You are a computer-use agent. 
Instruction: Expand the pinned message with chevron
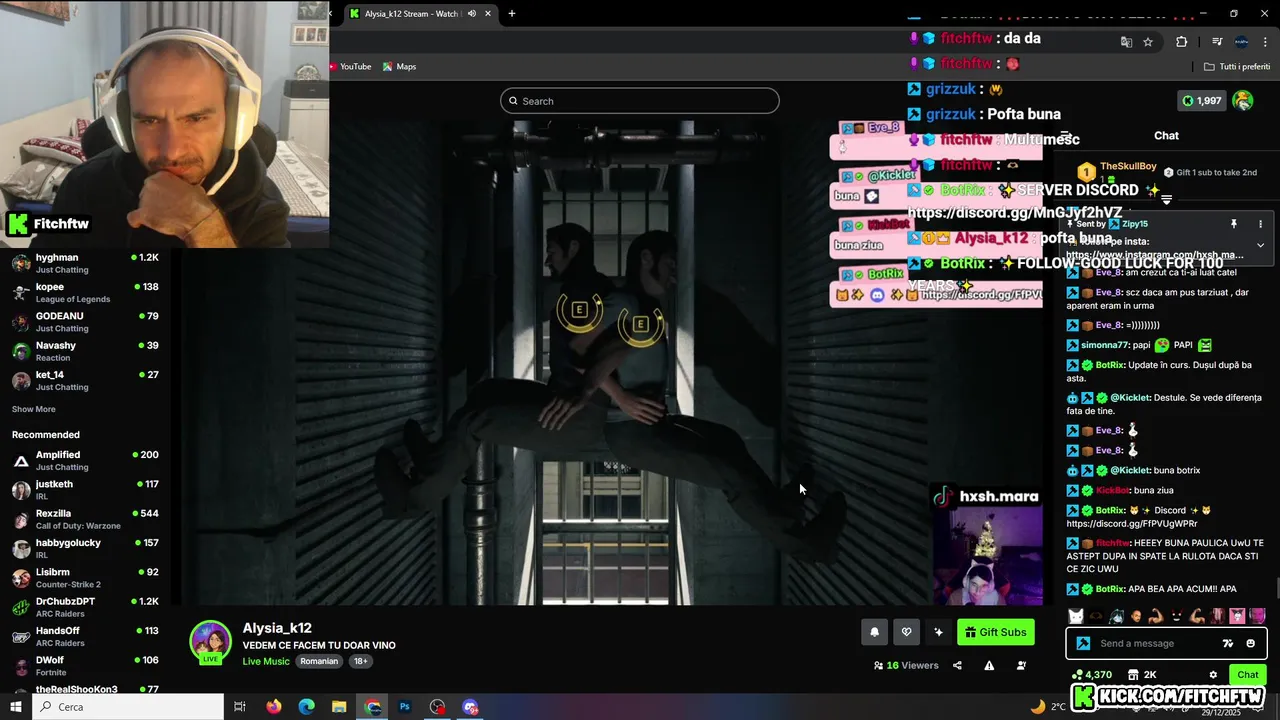(x=1260, y=245)
